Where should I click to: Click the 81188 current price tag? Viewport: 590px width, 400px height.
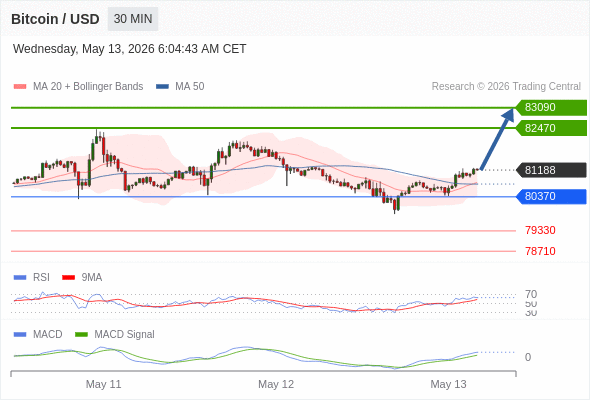click(x=551, y=170)
